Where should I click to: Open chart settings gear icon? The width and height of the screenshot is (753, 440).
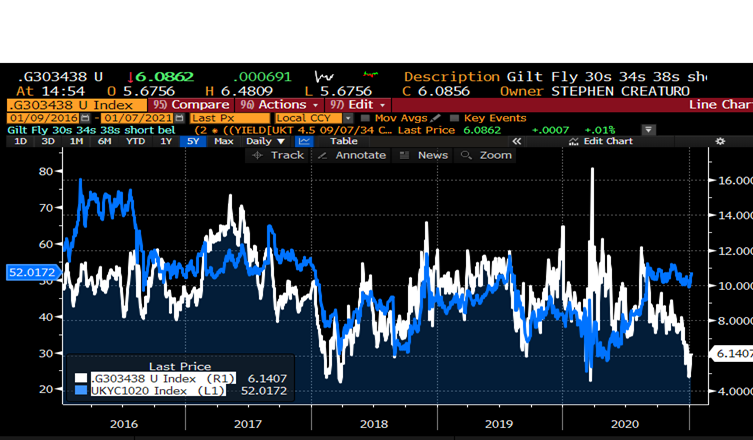click(720, 141)
